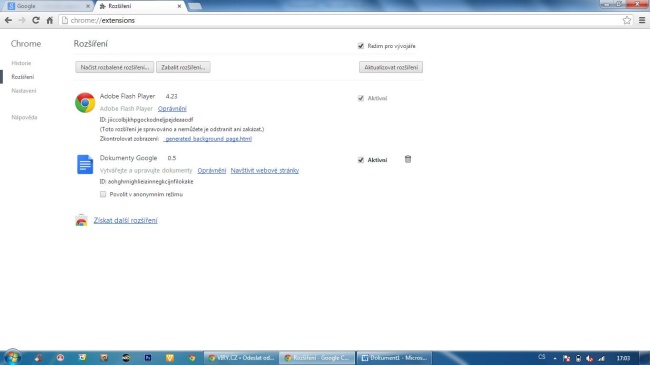Image resolution: width=650 pixels, height=365 pixels.
Task: Go to the home page icon
Action: click(49, 20)
